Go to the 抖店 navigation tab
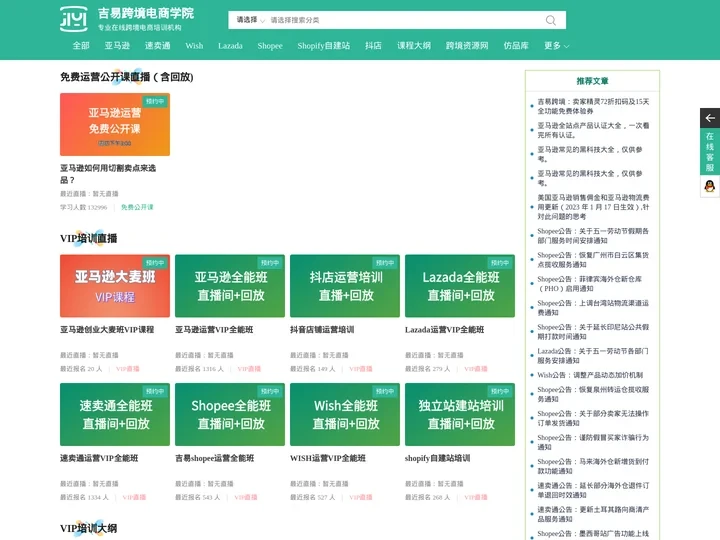Image resolution: width=720 pixels, height=540 pixels. (x=373, y=45)
